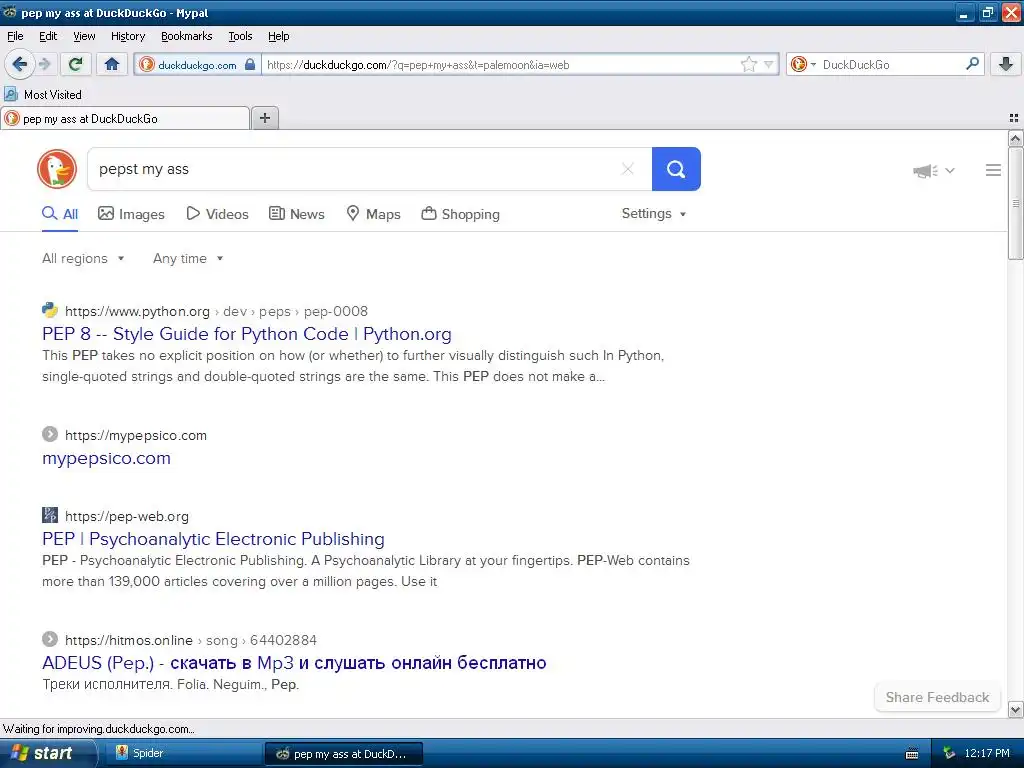Viewport: 1024px width, 768px height.
Task: Open the search engine selector dropdown
Action: click(803, 64)
